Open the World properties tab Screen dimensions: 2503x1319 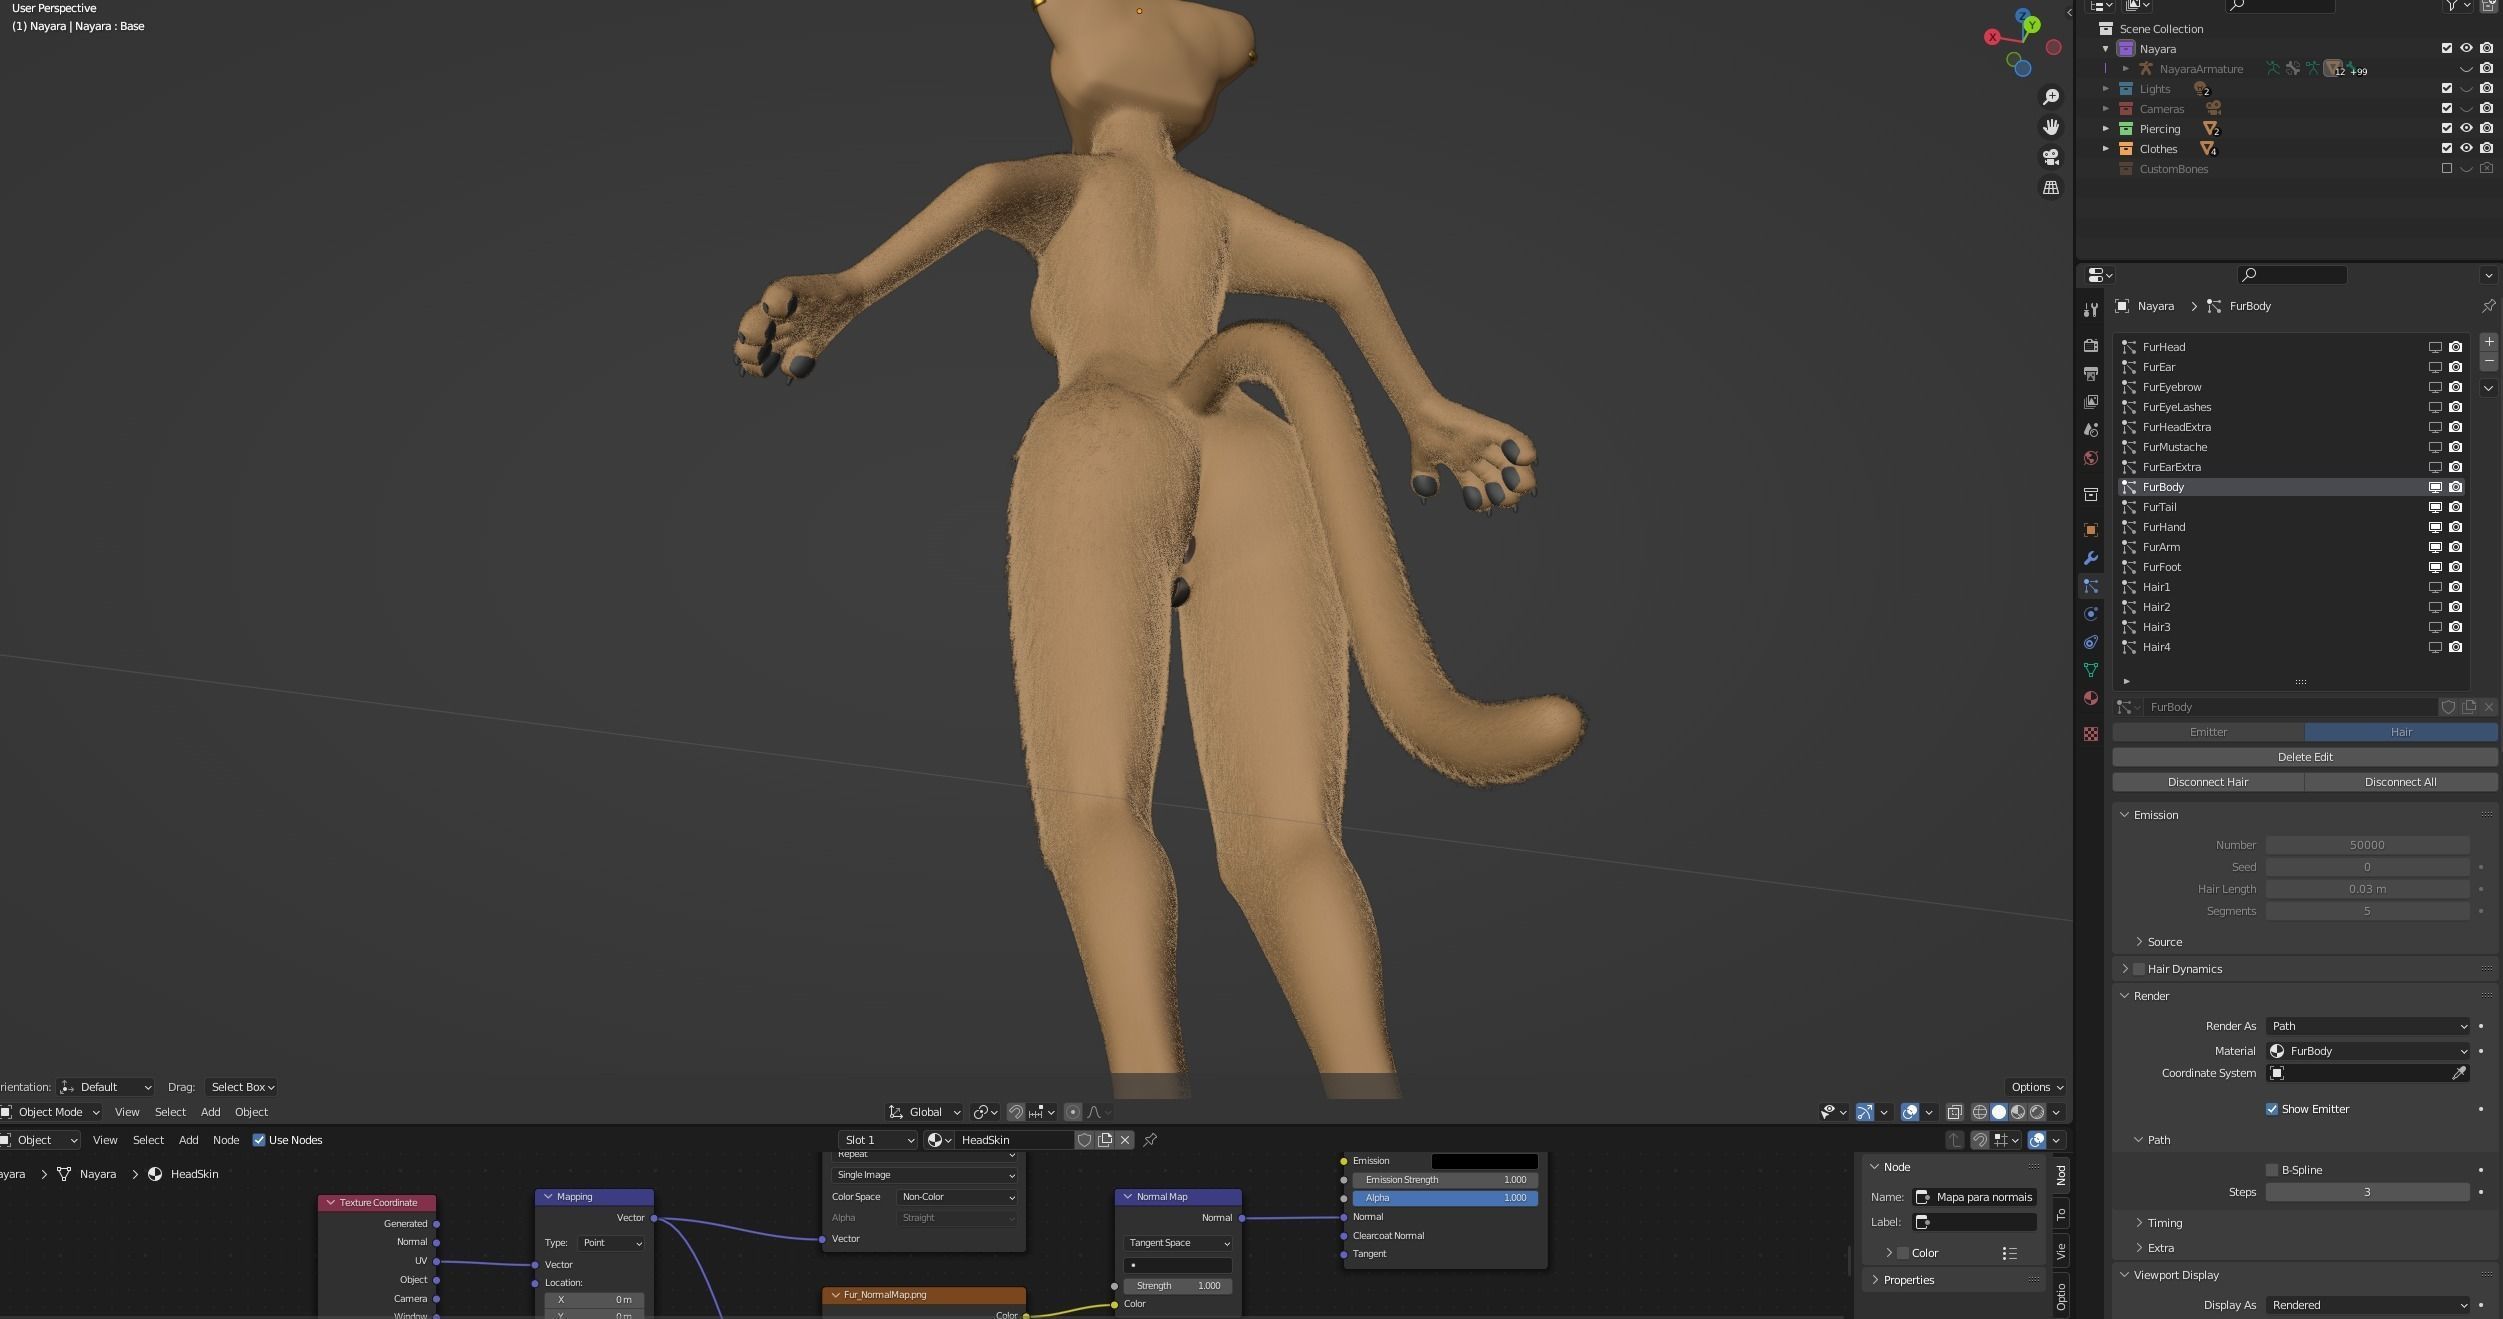pyautogui.click(x=2090, y=458)
